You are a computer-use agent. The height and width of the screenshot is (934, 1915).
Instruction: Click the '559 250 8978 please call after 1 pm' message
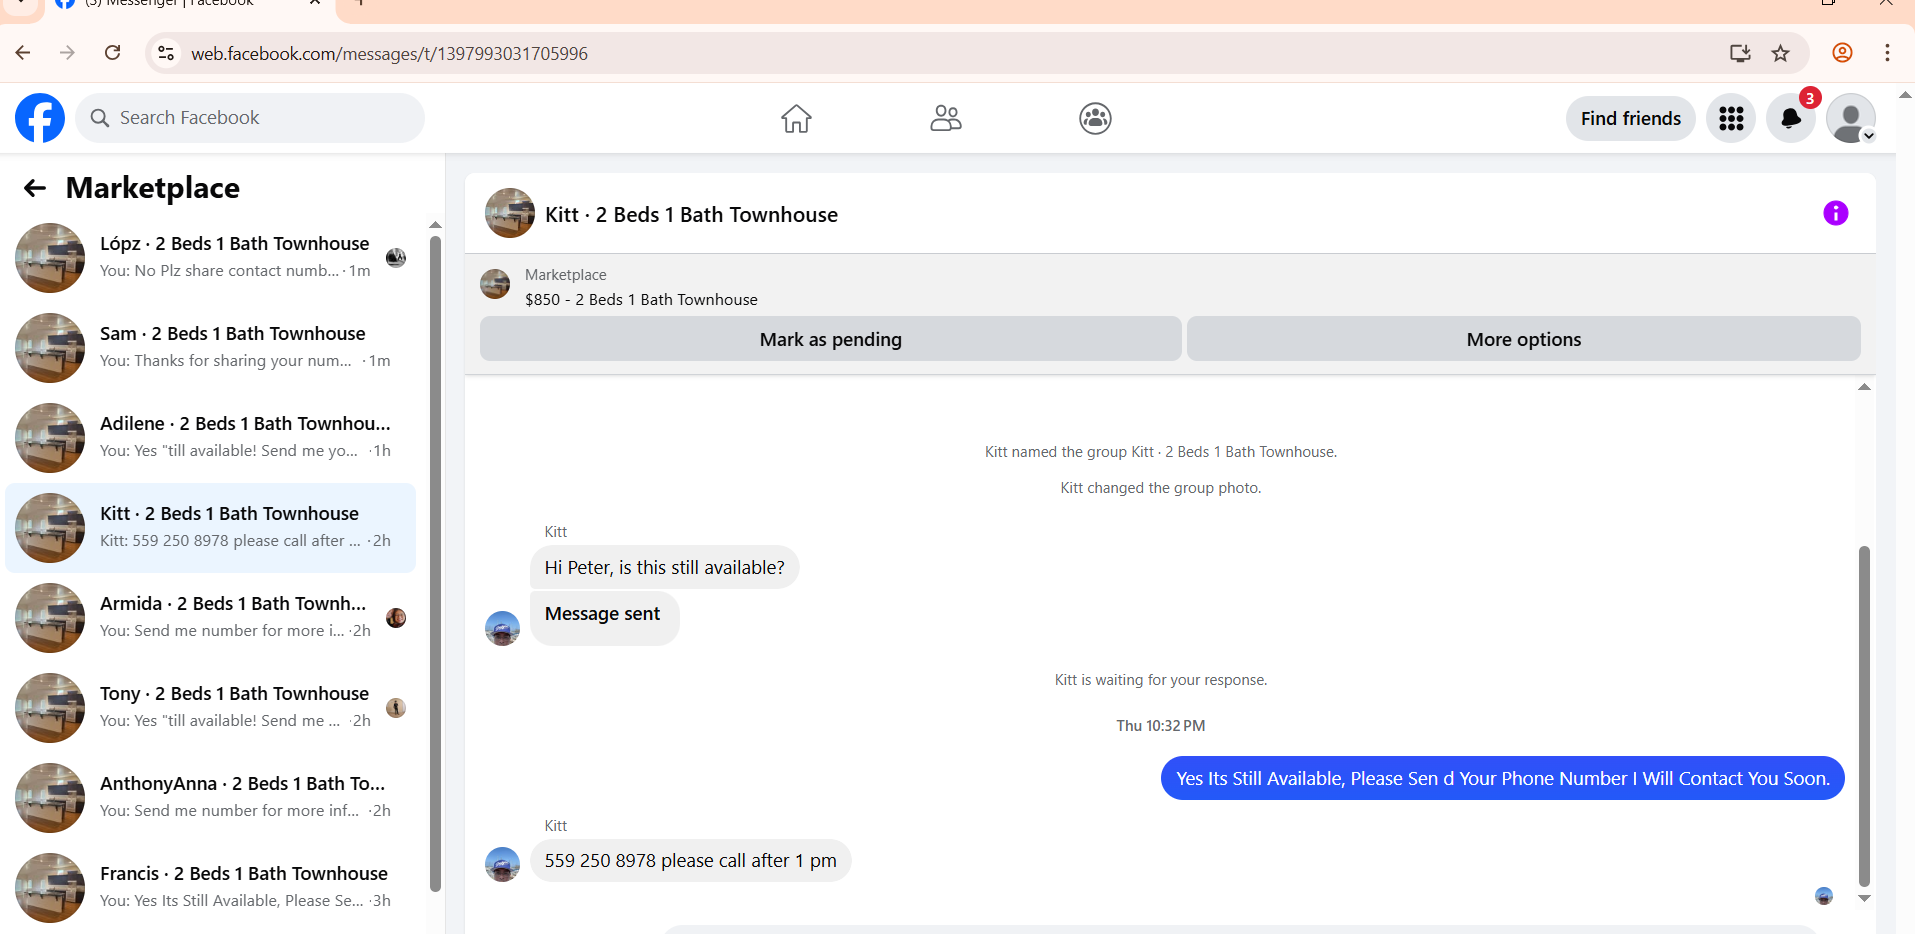click(690, 861)
